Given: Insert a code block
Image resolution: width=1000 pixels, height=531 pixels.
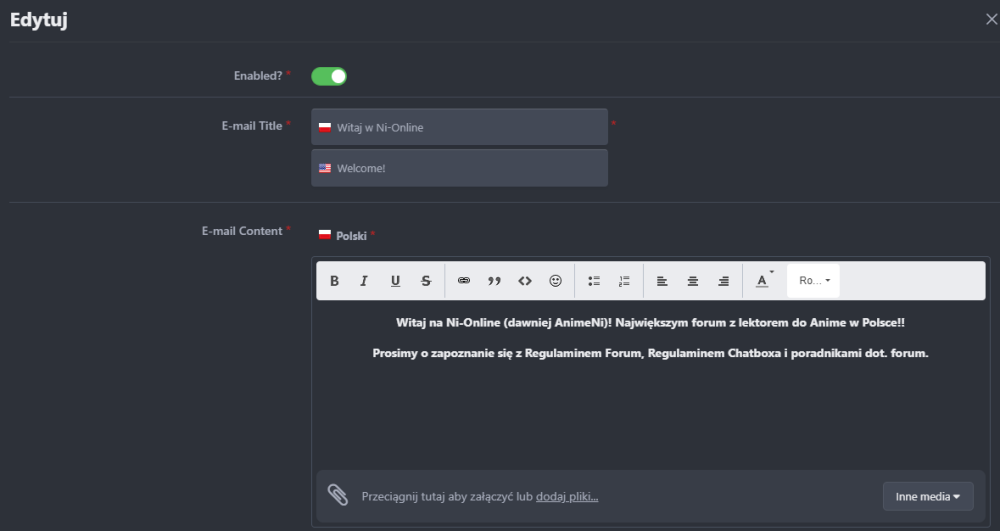Looking at the screenshot, I should click(525, 281).
